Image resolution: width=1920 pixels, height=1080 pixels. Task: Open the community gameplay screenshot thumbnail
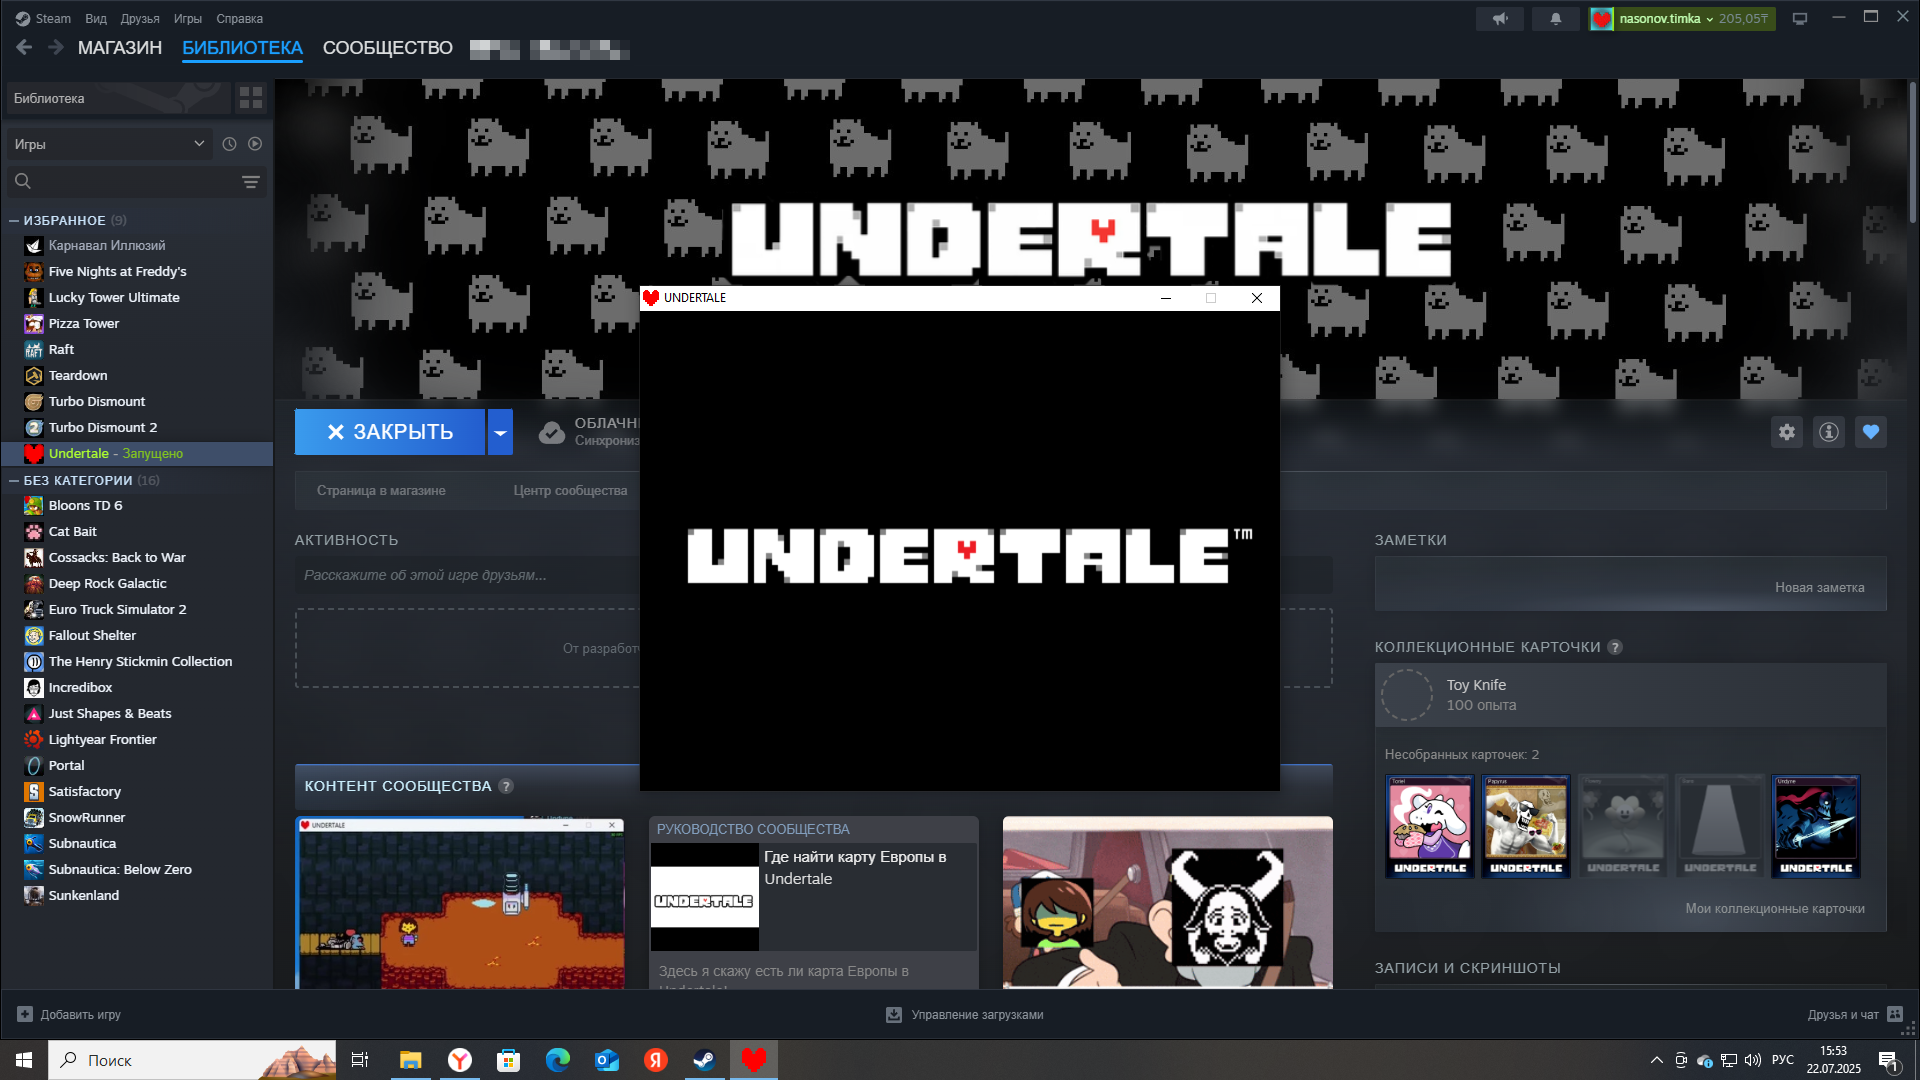tap(460, 903)
